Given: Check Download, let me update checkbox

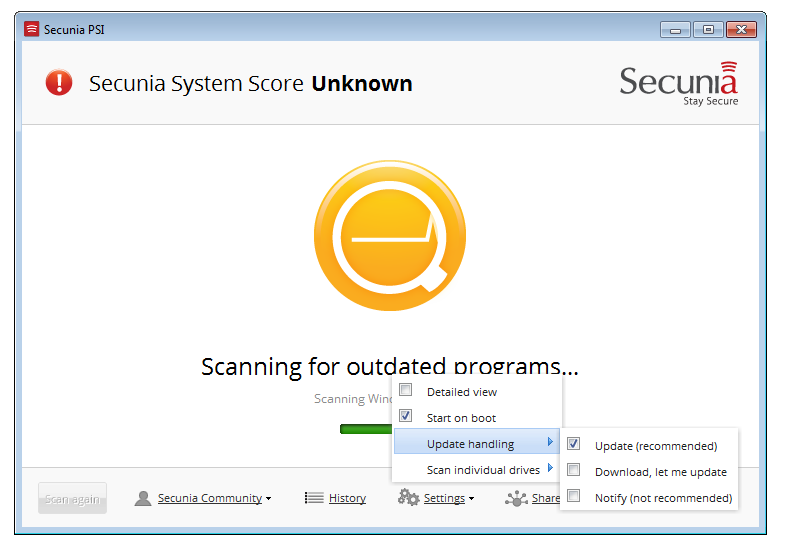Looking at the screenshot, I should click(573, 469).
